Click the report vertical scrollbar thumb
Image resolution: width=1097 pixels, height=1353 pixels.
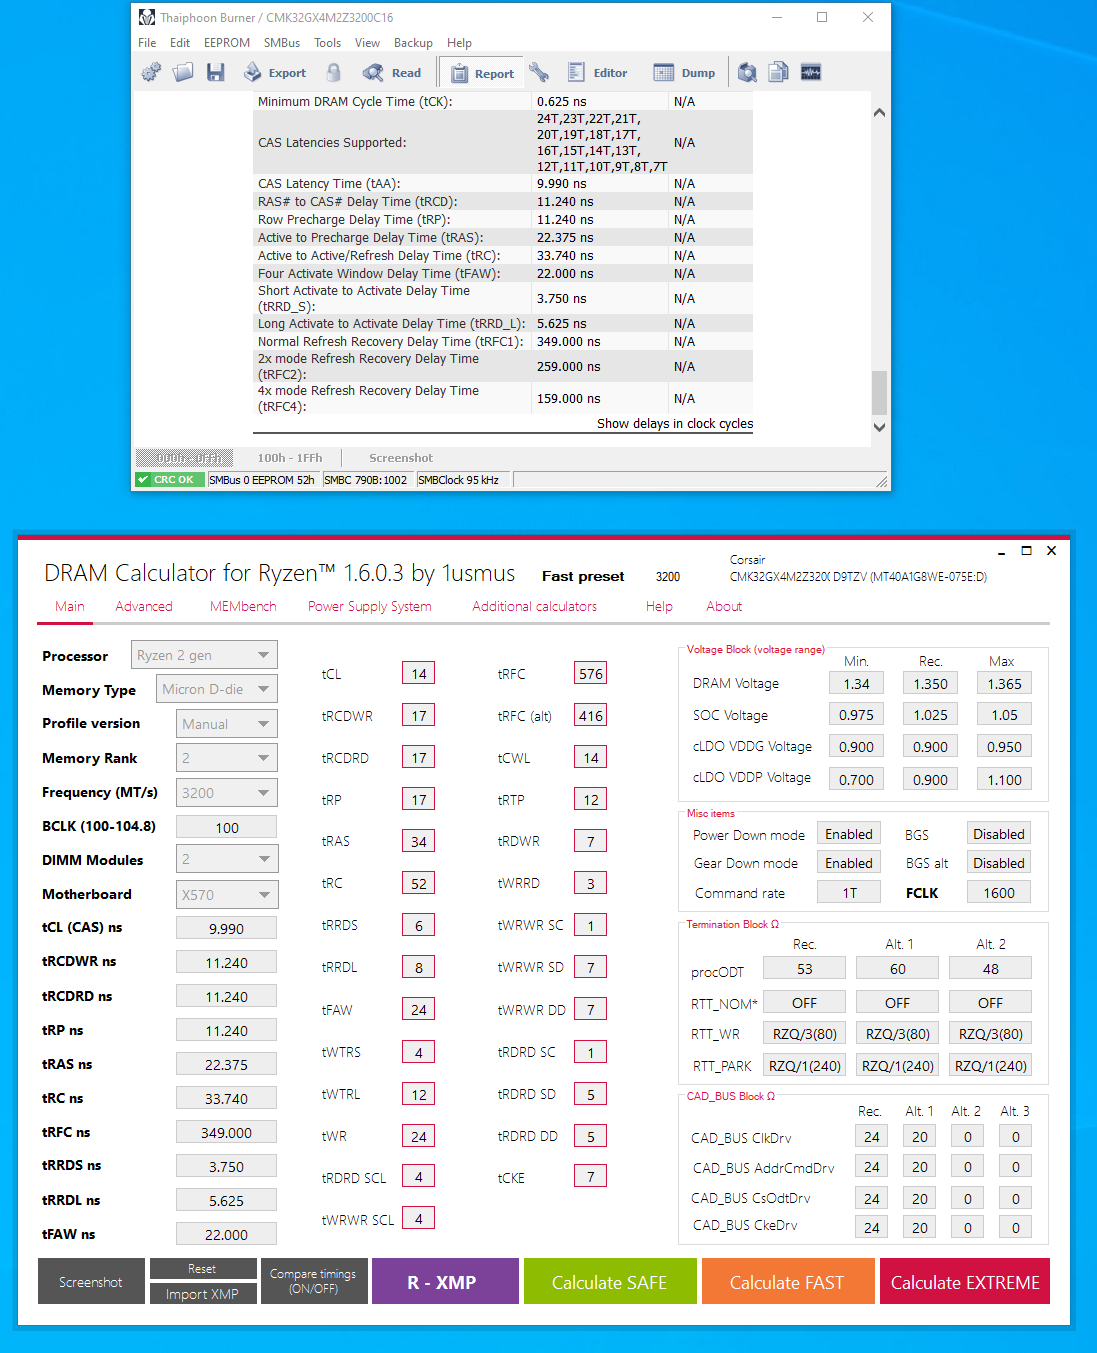(x=879, y=392)
